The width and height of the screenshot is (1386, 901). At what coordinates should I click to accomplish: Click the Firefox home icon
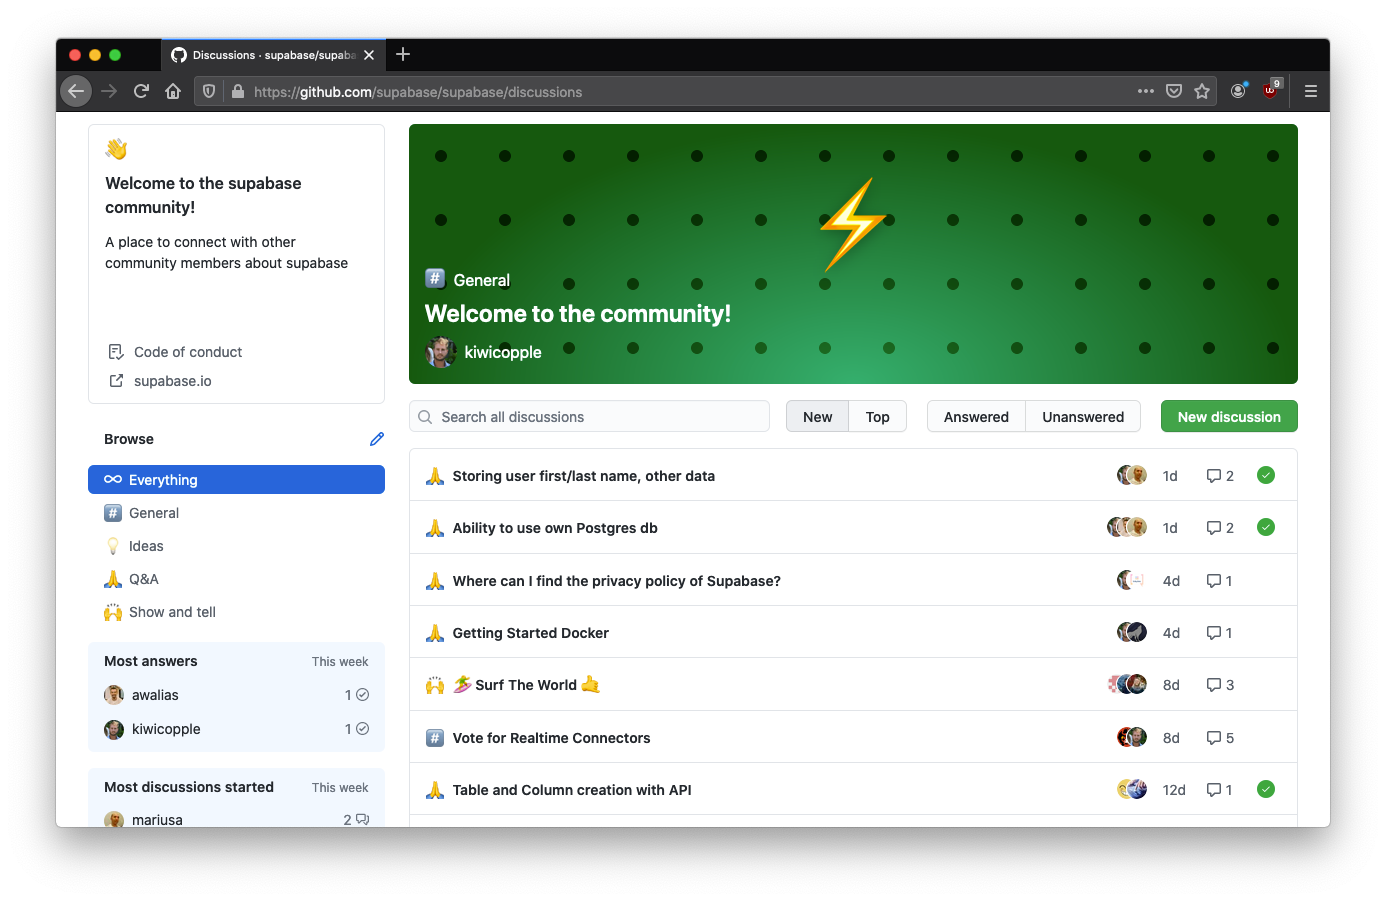click(173, 91)
